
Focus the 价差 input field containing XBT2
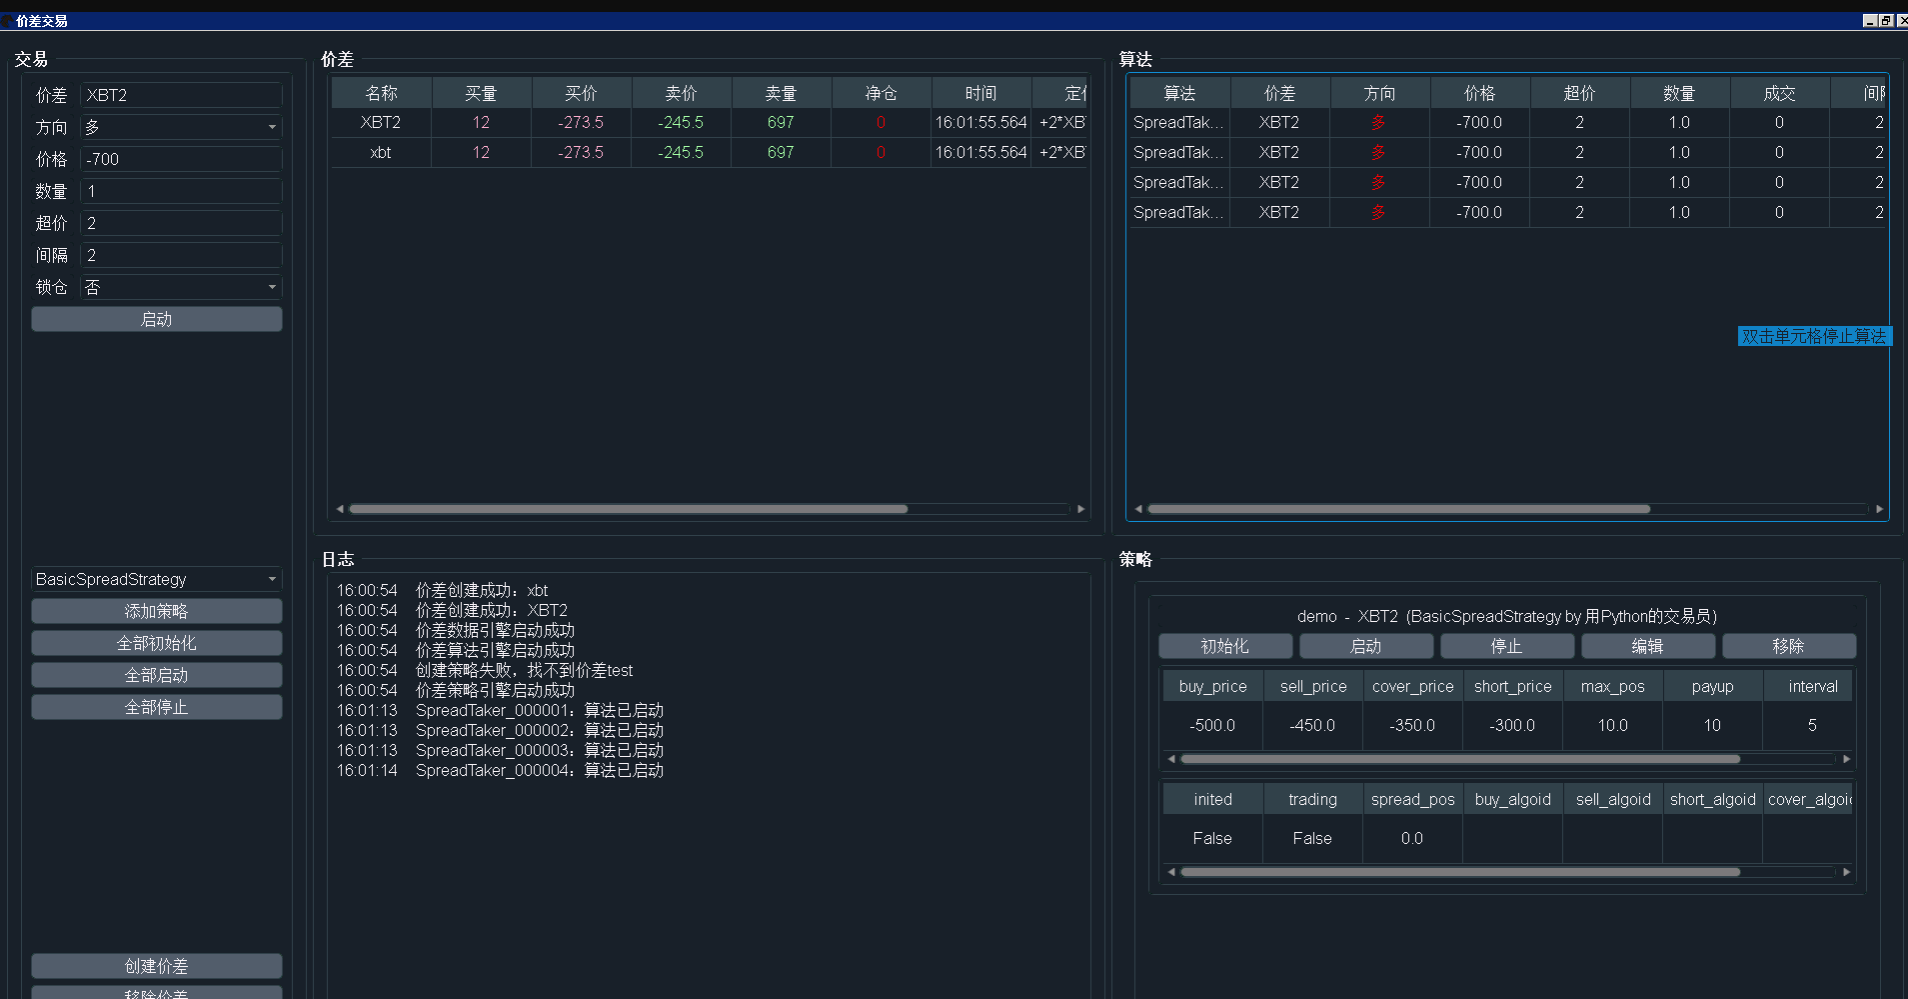click(x=181, y=95)
